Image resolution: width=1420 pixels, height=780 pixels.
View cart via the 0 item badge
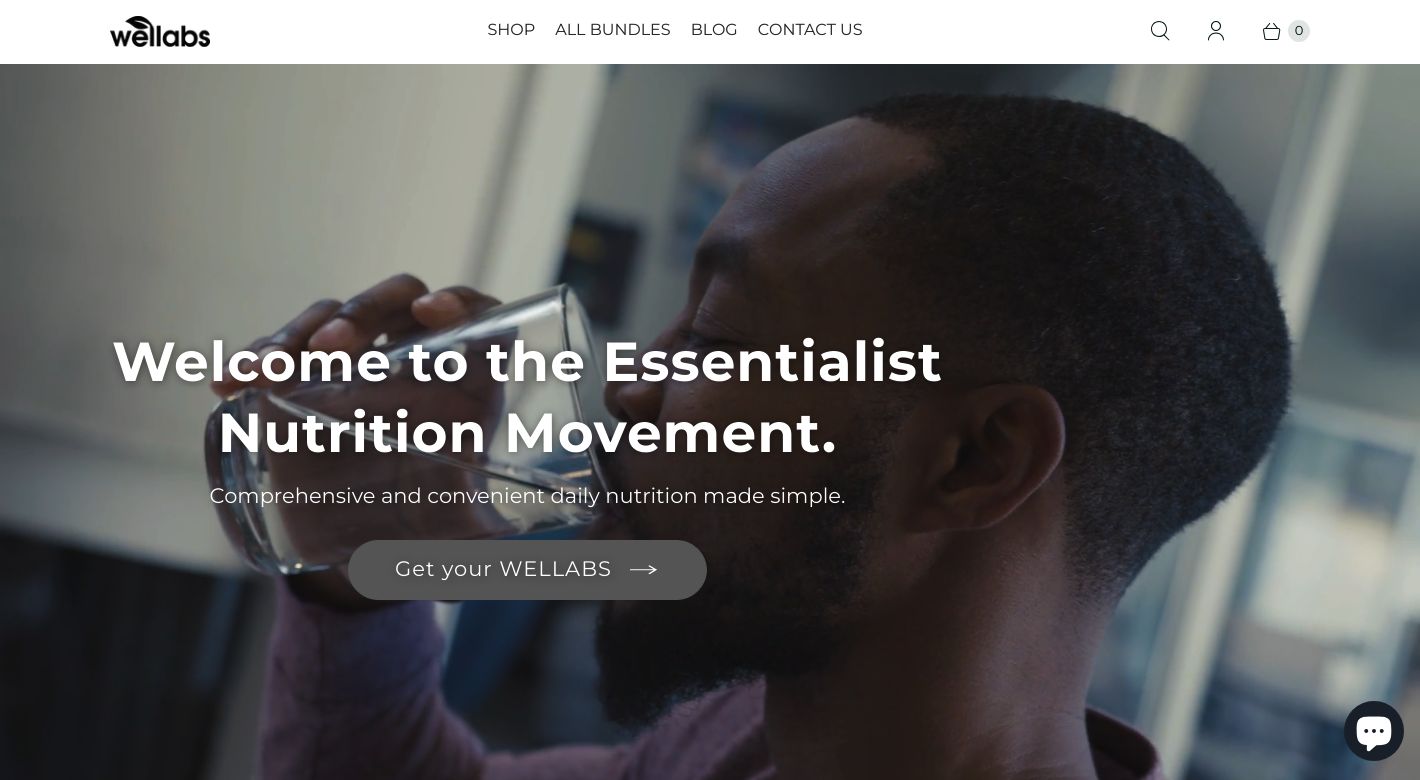pos(1298,31)
